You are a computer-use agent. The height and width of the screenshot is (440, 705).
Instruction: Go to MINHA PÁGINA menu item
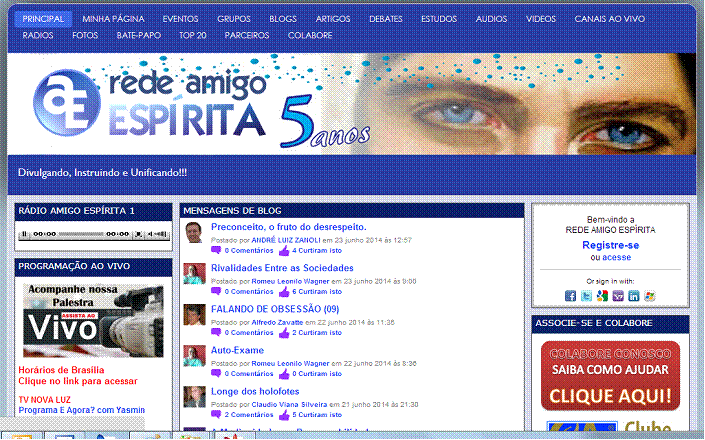(113, 19)
